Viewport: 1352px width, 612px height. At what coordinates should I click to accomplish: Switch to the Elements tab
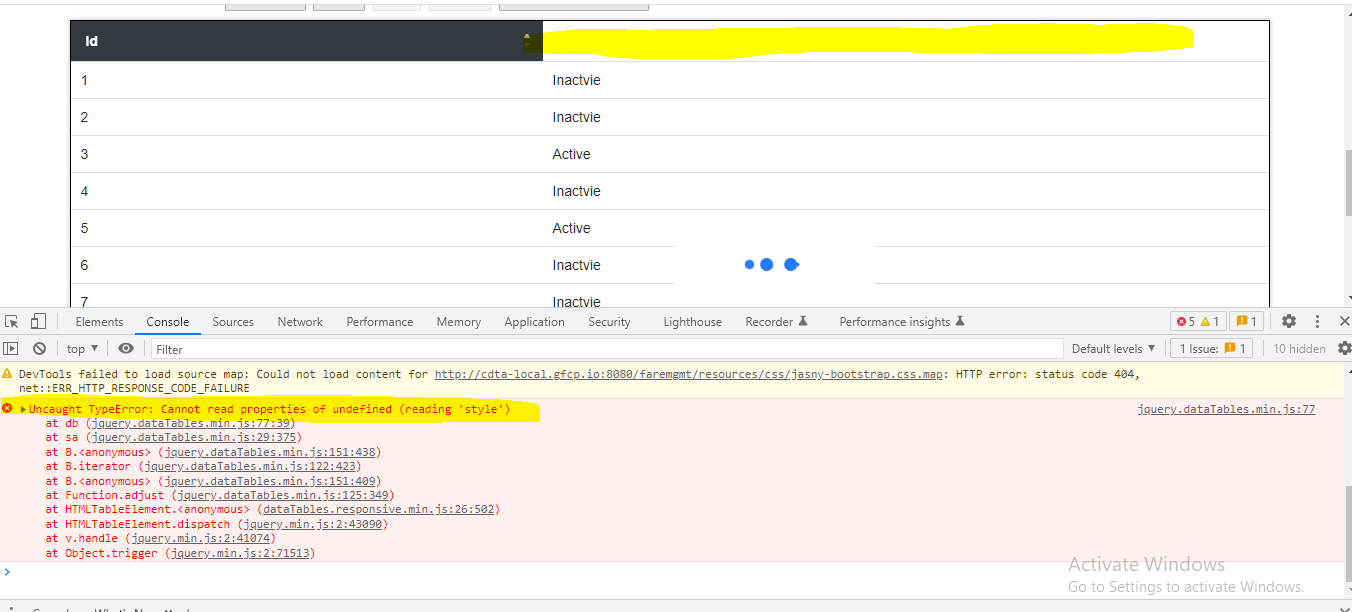pos(99,321)
